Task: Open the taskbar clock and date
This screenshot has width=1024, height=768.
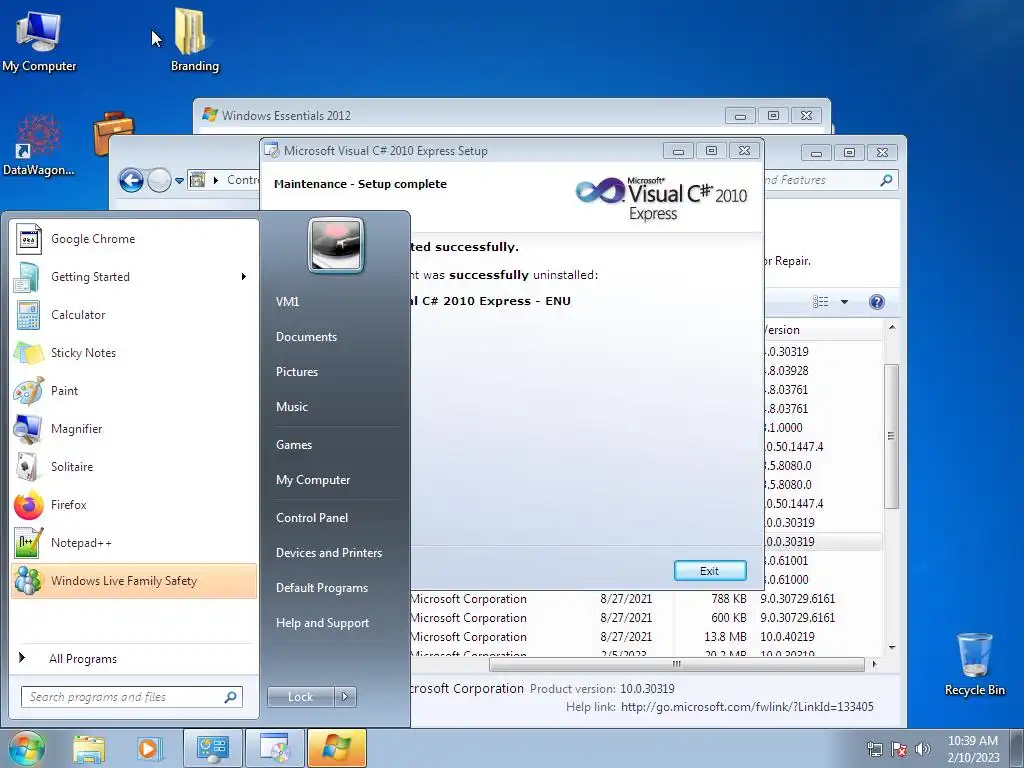Action: (973, 749)
